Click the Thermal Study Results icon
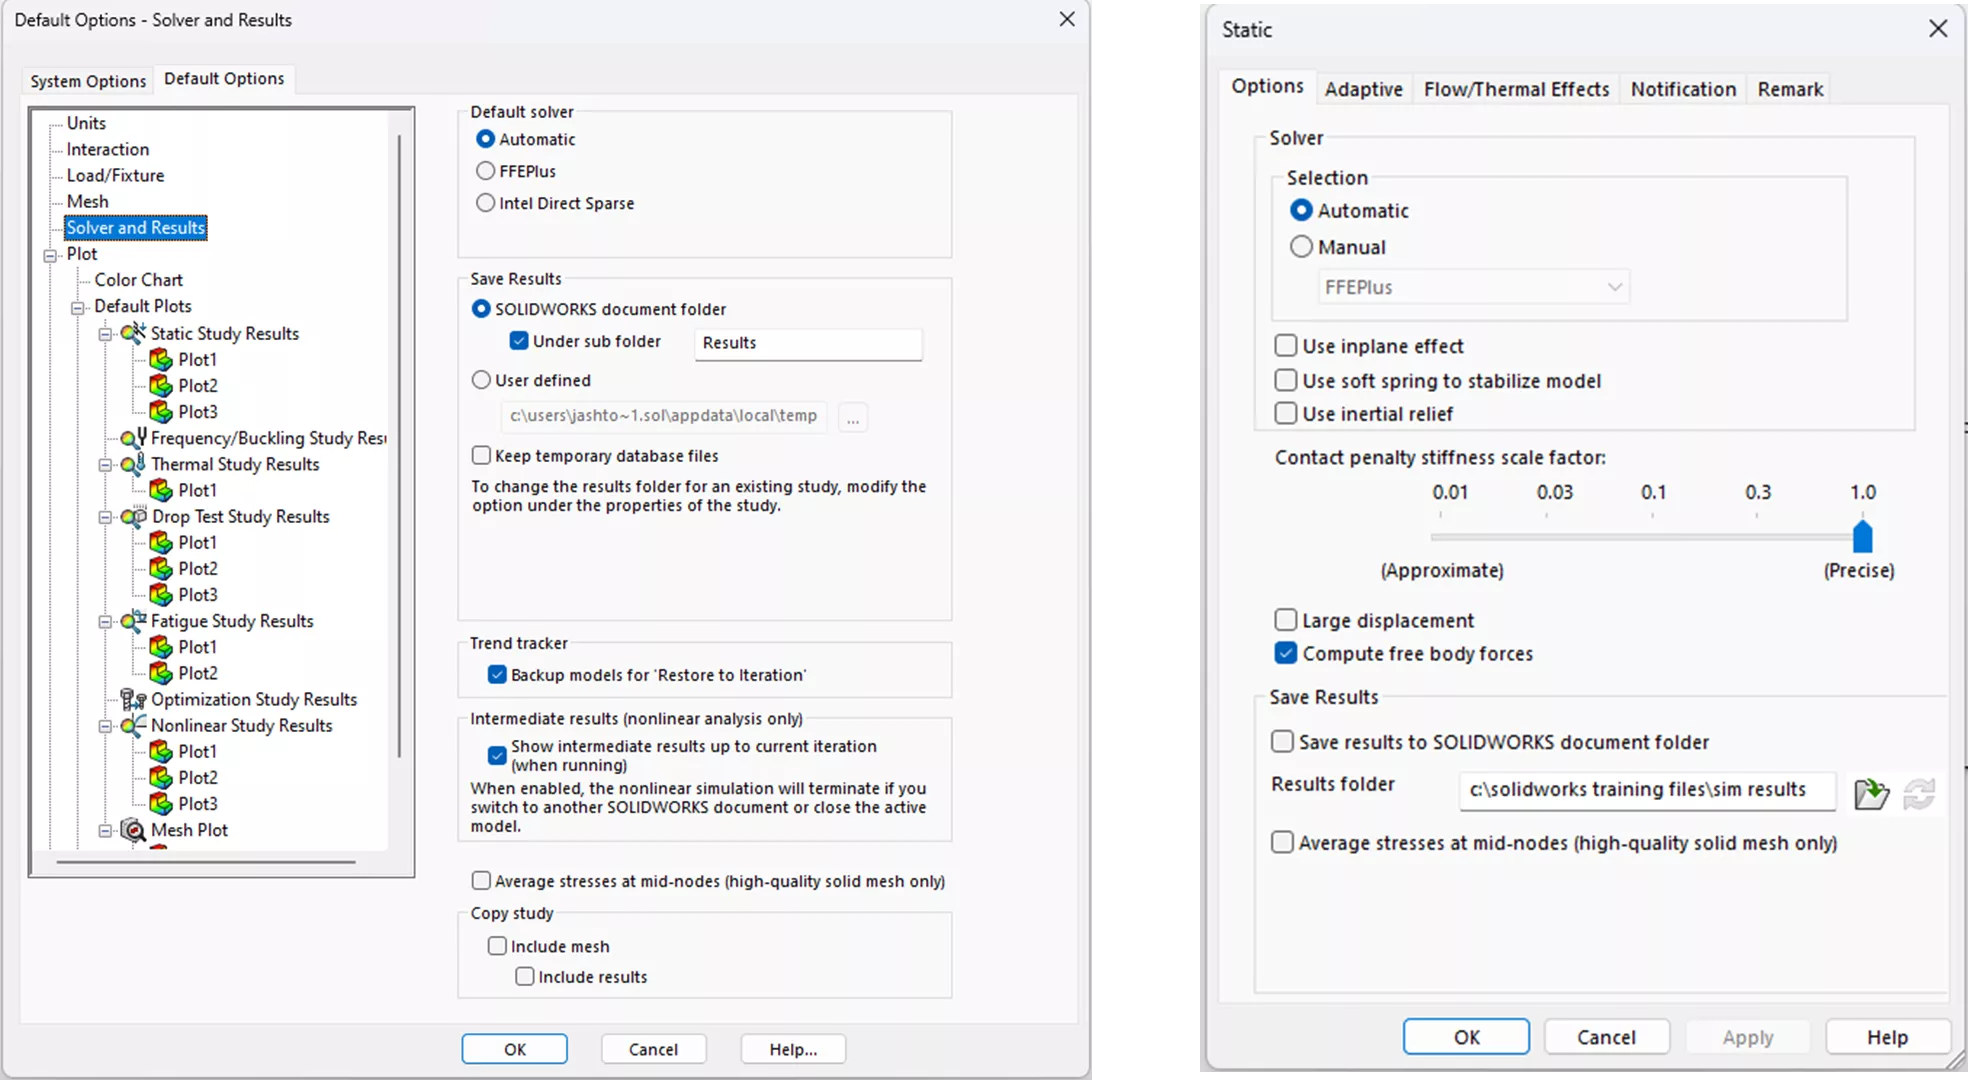 133,464
